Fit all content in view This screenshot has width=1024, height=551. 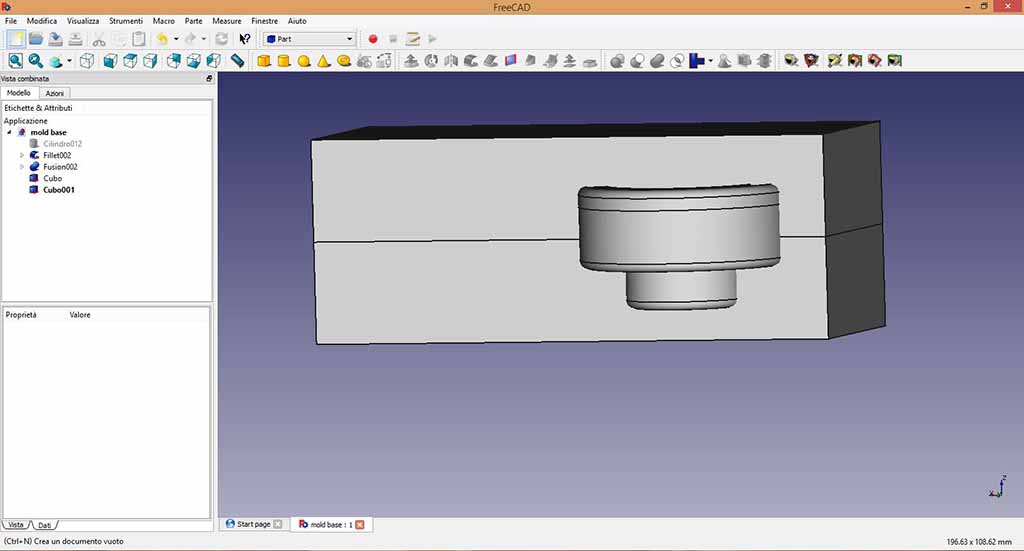tap(16, 61)
